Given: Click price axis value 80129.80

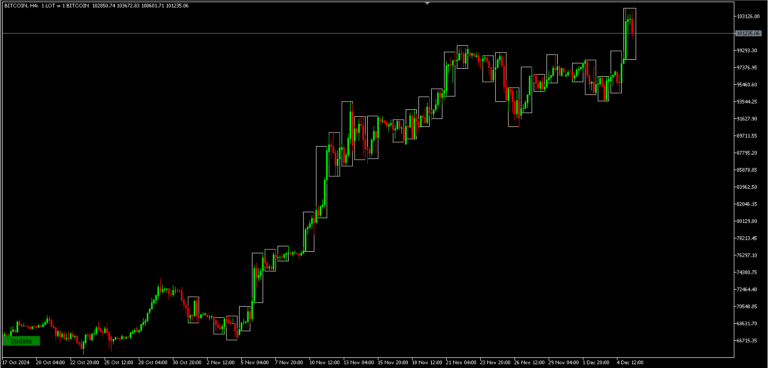Looking at the screenshot, I should 747,221.
